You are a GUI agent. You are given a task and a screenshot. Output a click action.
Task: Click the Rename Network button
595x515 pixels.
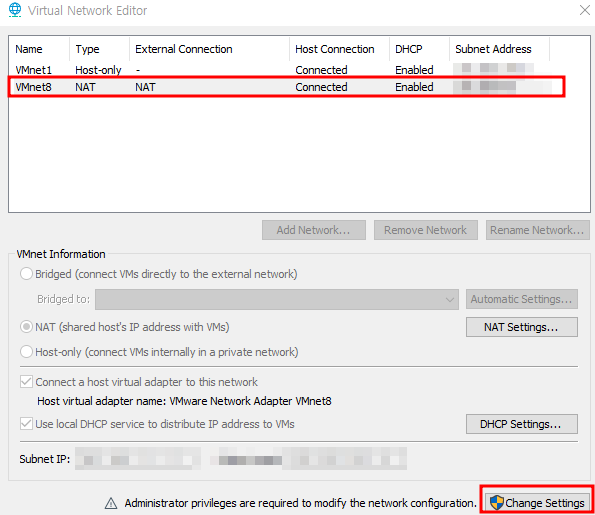click(538, 230)
